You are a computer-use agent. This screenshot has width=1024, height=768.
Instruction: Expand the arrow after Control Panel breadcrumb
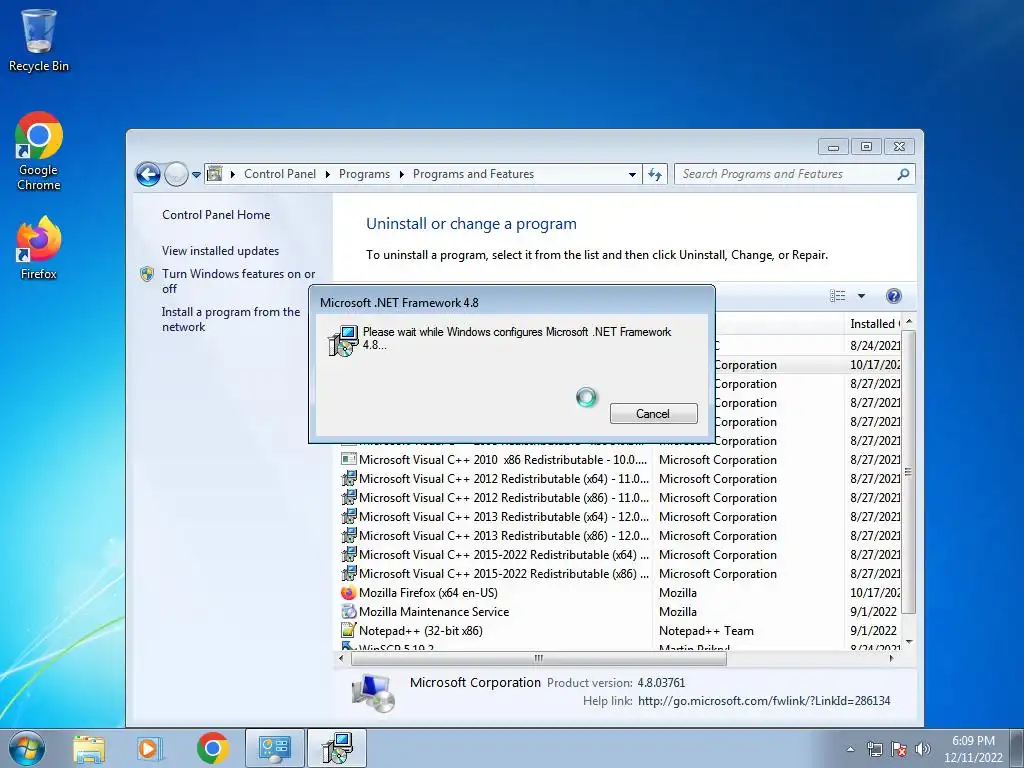328,174
